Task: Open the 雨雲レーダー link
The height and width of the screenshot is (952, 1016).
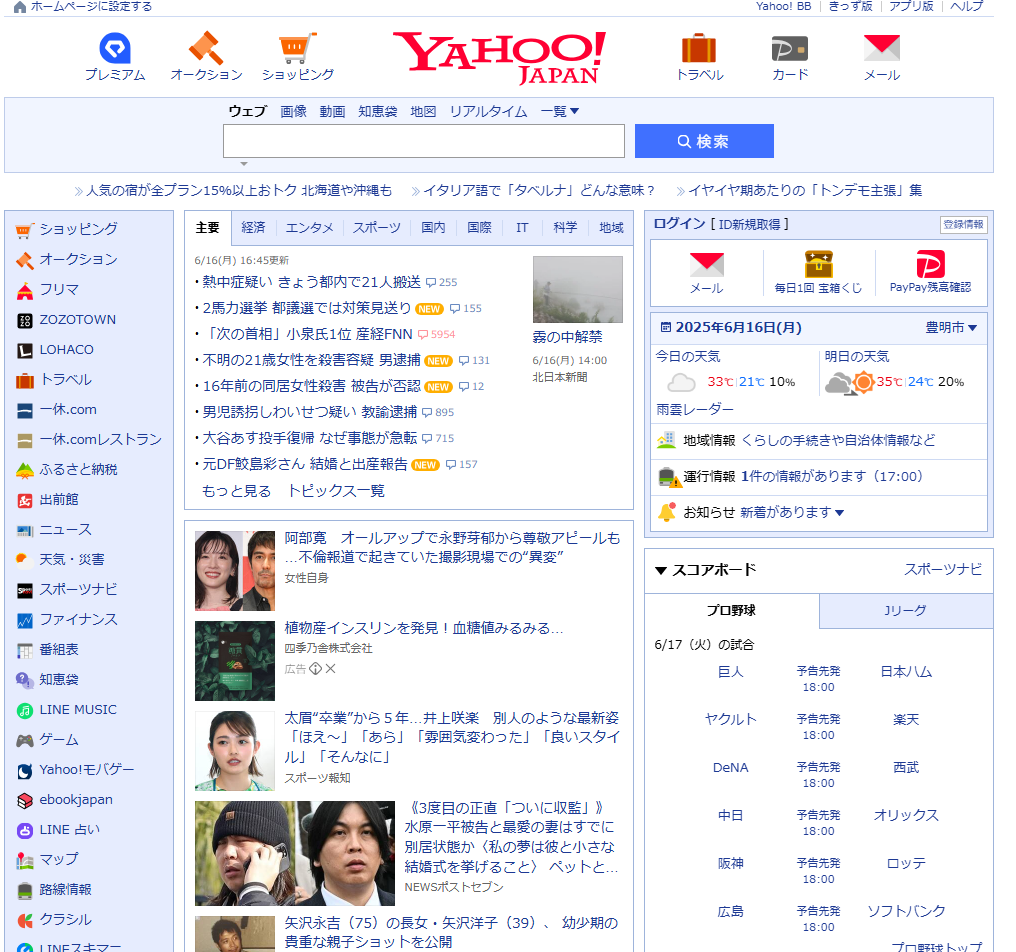Action: click(695, 410)
